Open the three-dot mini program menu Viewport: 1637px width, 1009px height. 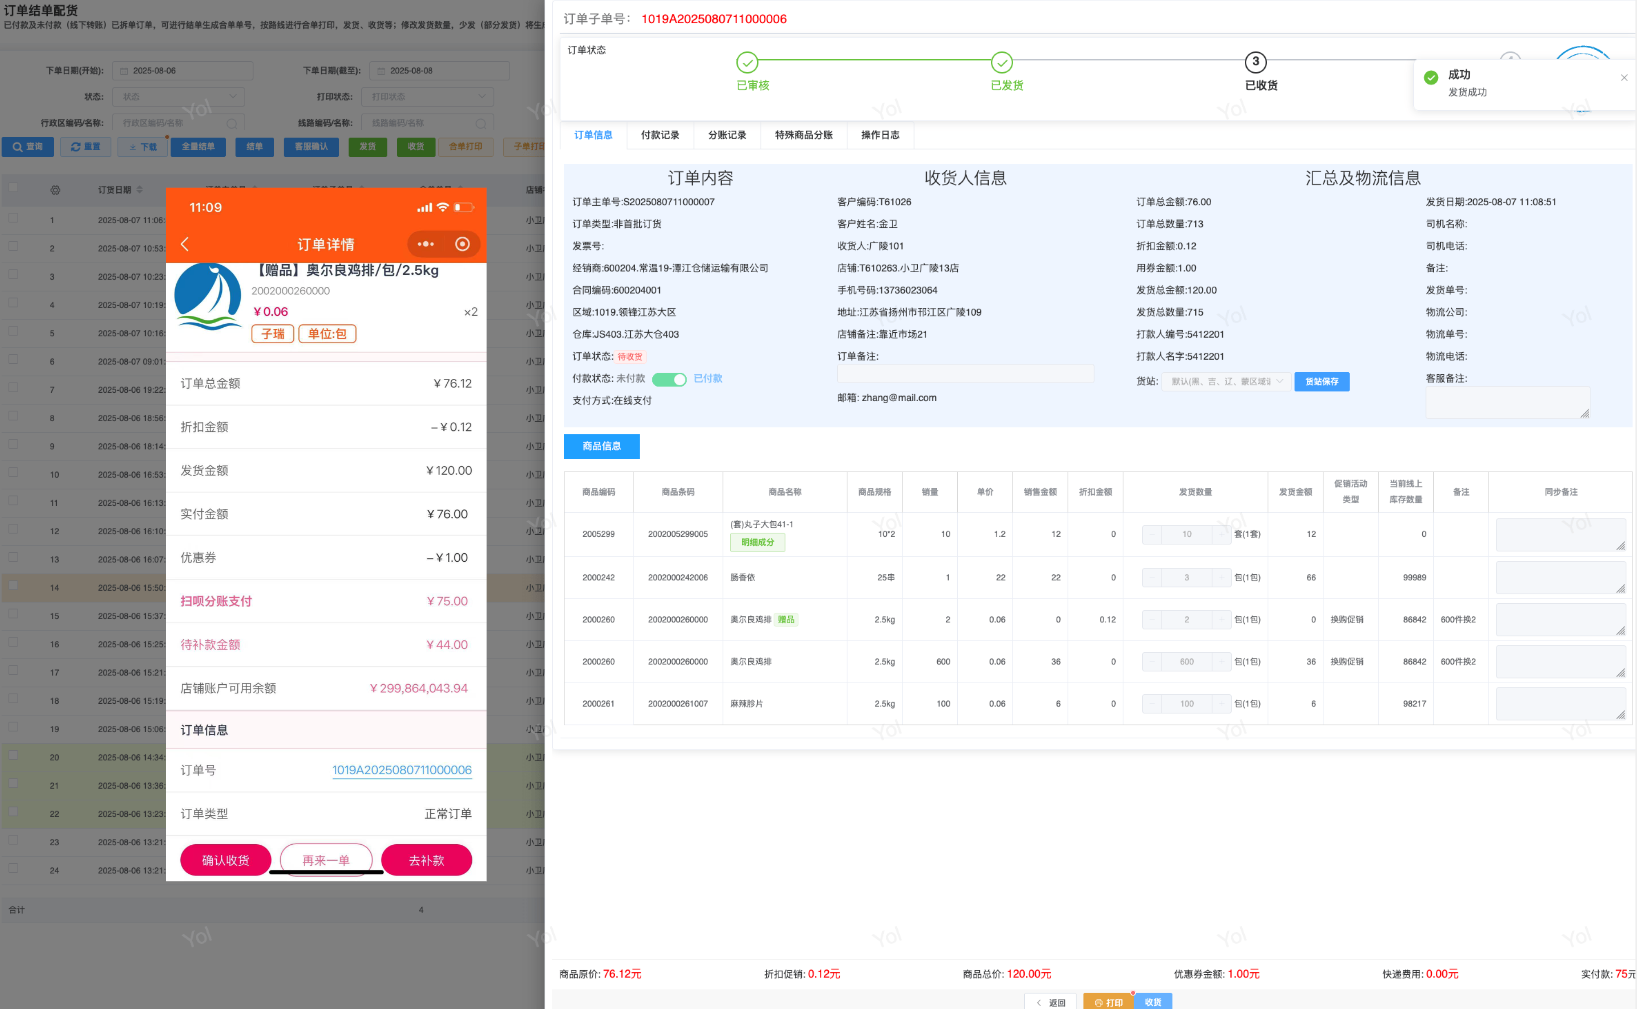426,244
